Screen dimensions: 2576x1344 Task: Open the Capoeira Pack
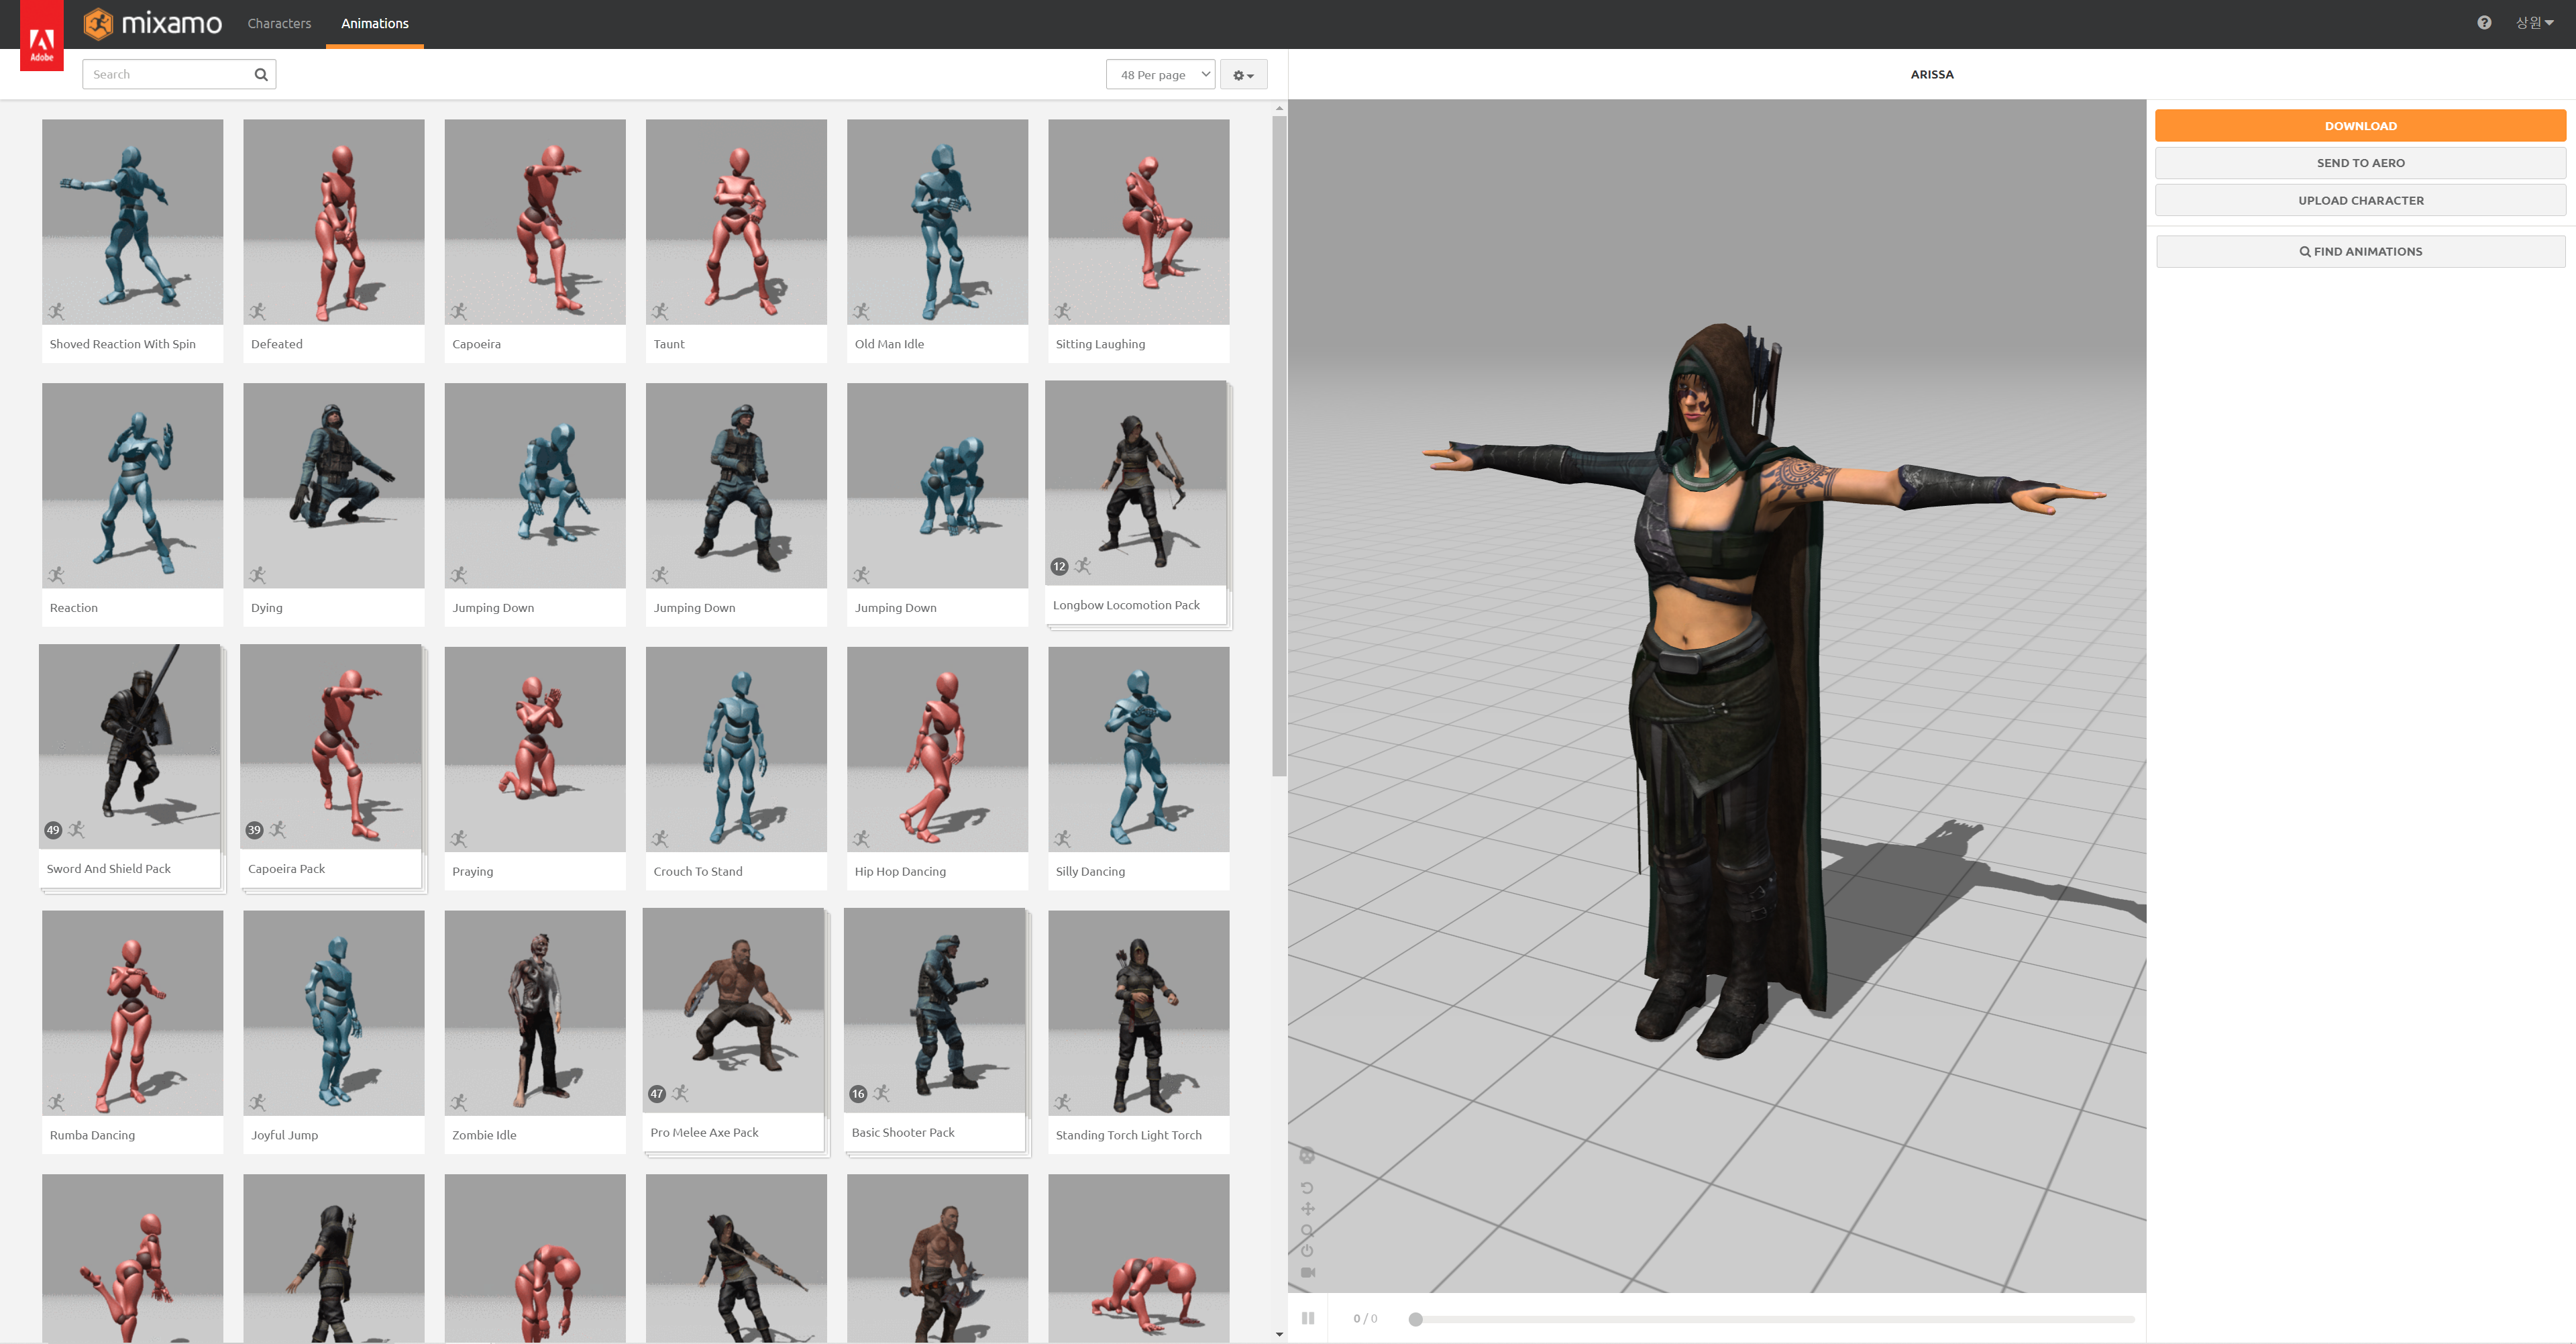[x=331, y=766]
